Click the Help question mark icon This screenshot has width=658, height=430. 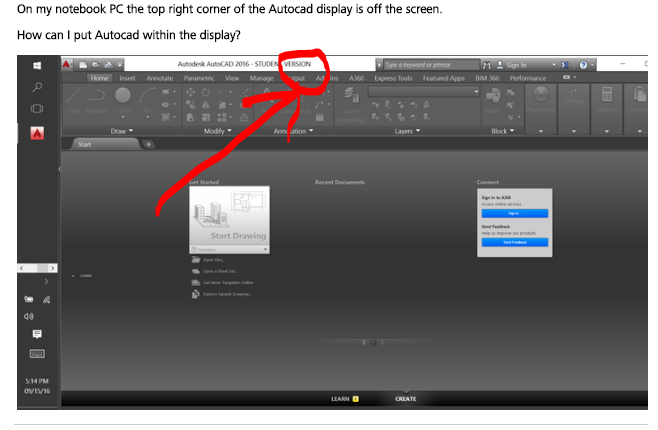pos(583,65)
